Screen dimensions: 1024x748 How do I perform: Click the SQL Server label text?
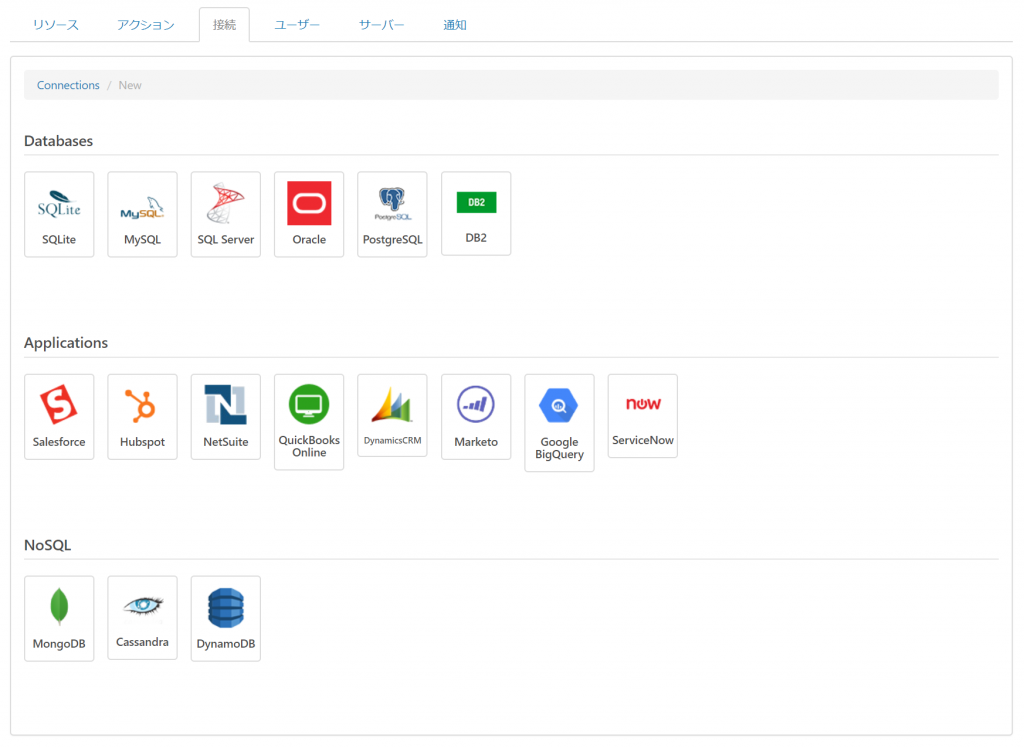[225, 240]
